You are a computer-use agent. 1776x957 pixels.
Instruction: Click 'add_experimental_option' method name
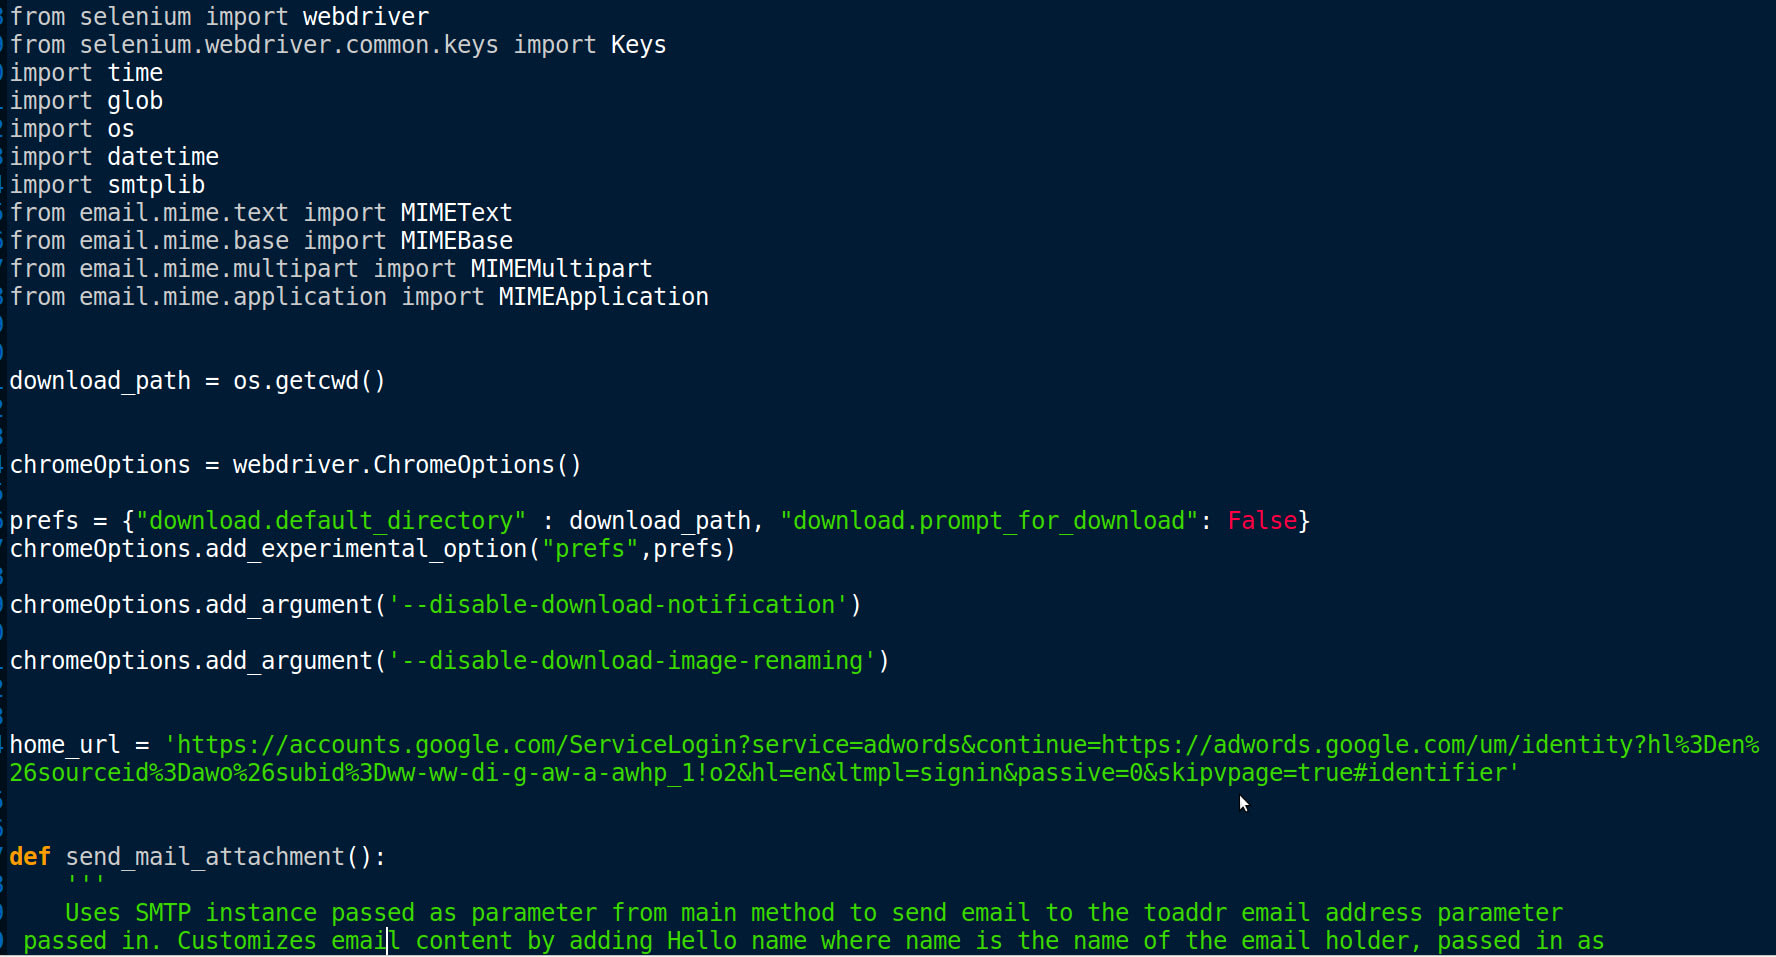point(366,549)
